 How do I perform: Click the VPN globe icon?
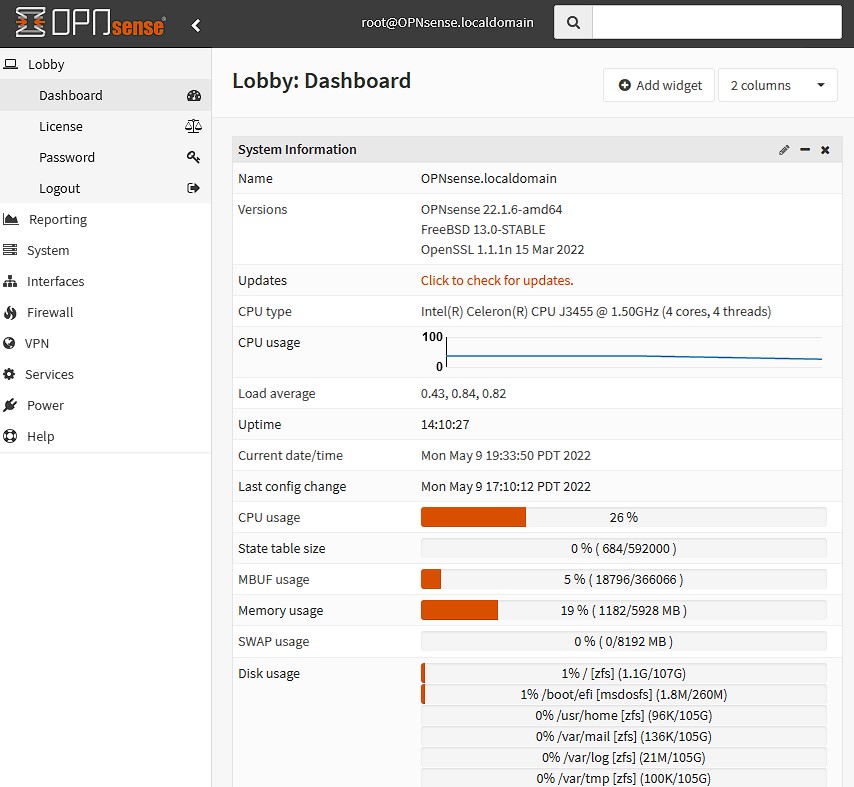tap(10, 343)
